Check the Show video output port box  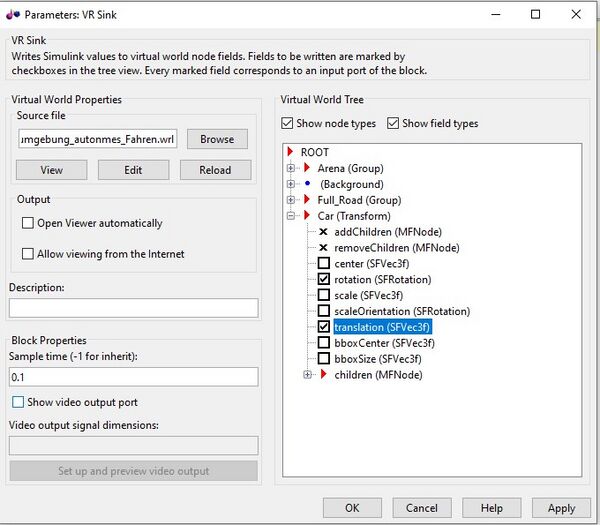tap(17, 402)
